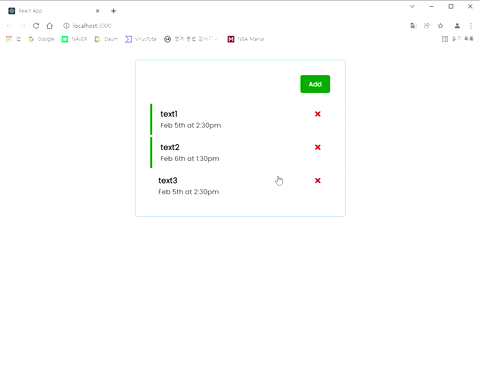This screenshot has height=388, width=480.
Task: Click the green Add button
Action: point(315,84)
